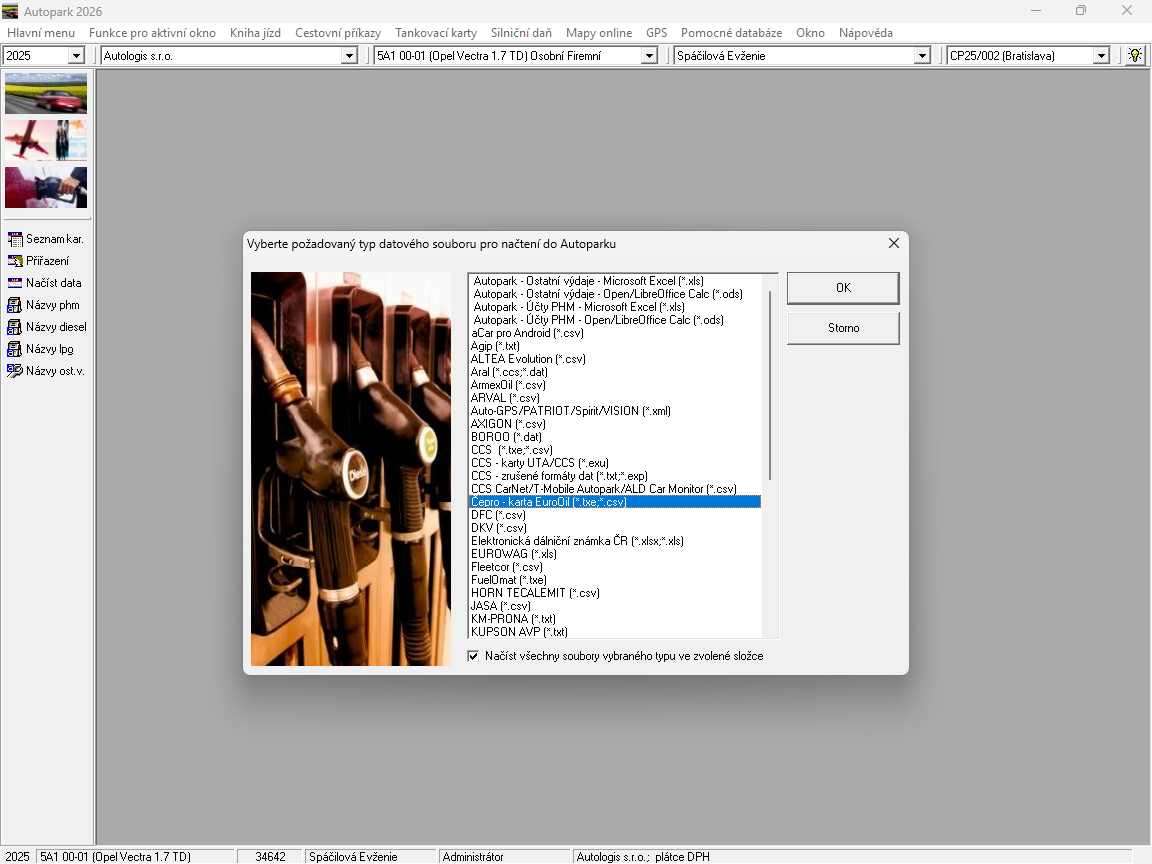Click the fuel pump nozzle image icon
This screenshot has height=864, width=1152.
[x=46, y=187]
